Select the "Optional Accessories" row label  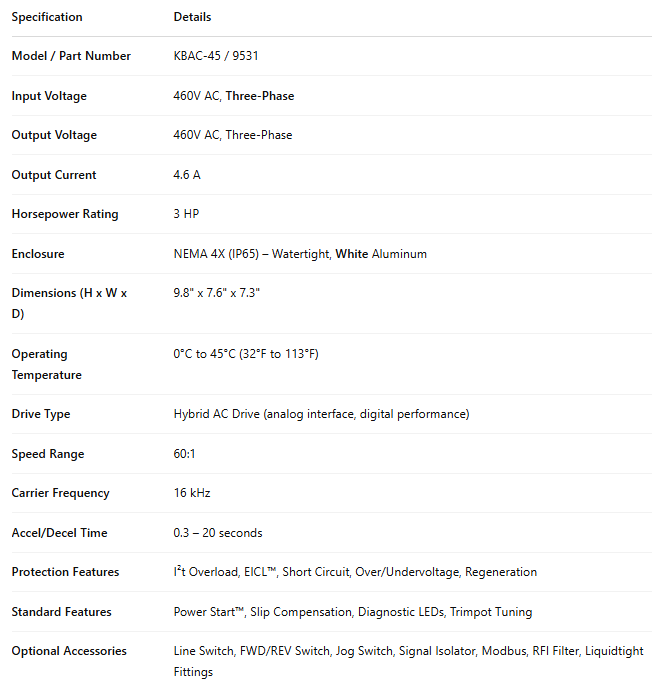69,651
